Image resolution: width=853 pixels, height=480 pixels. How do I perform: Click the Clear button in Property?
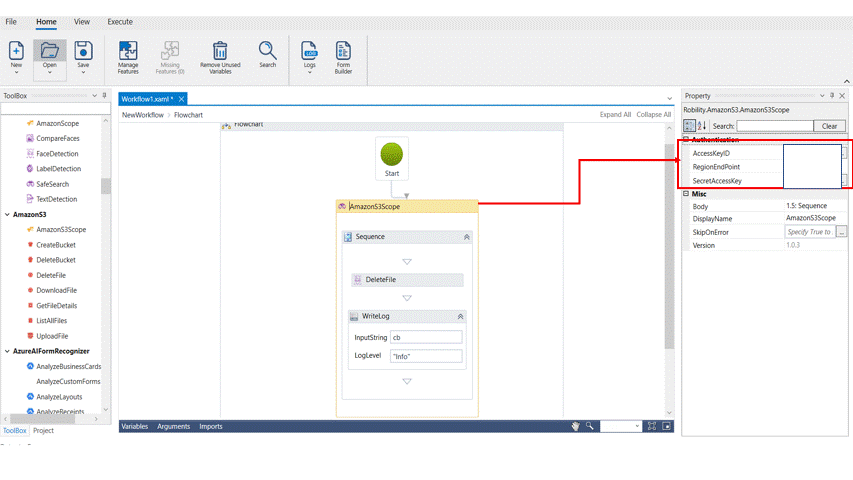click(829, 126)
